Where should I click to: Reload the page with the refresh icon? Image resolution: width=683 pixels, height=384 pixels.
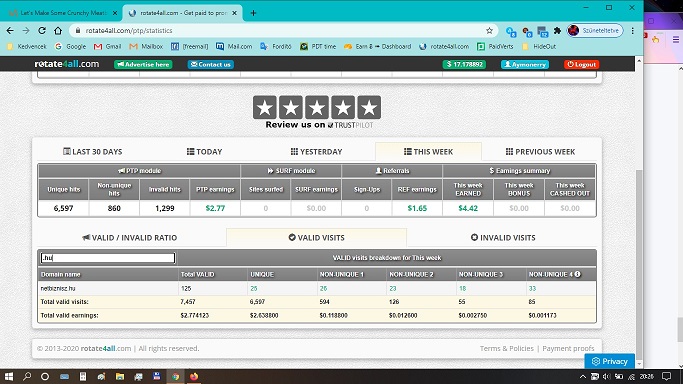pos(42,30)
